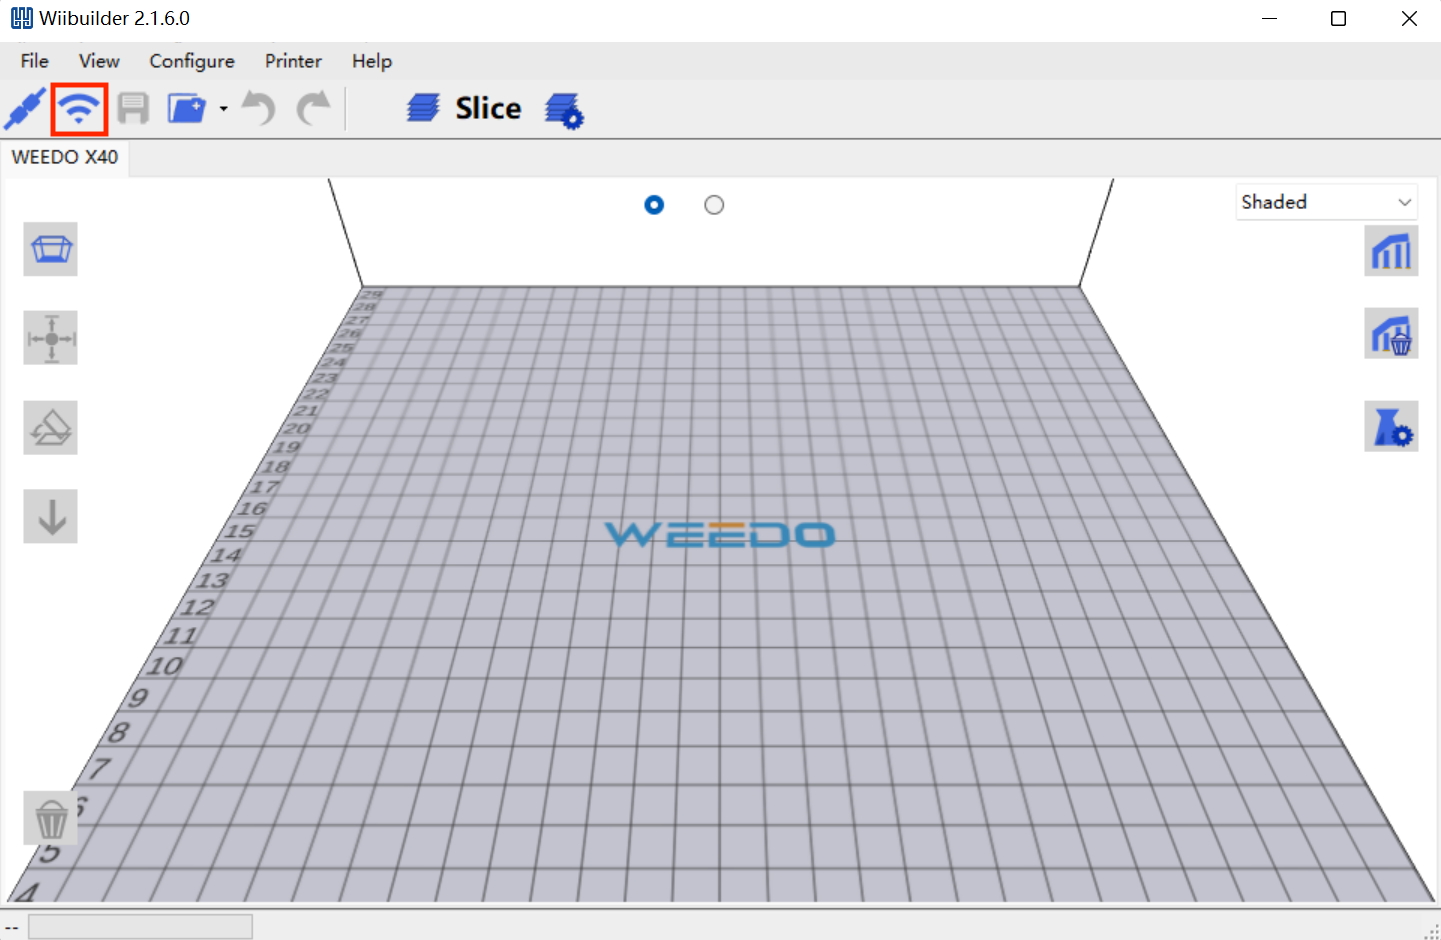
Task: Select the move model tool icon
Action: point(51,338)
